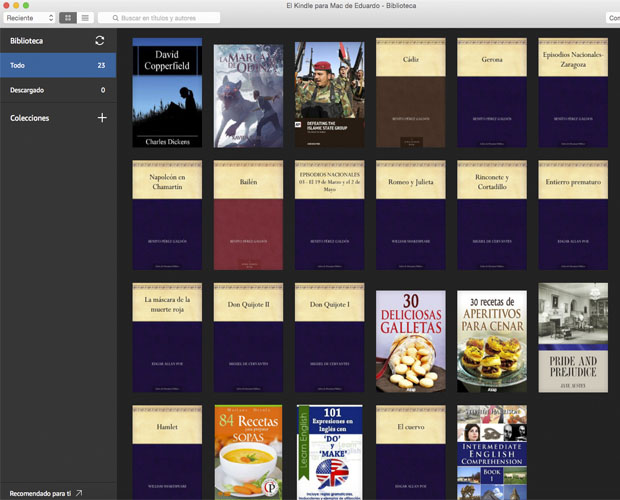Open the Bailén book

coord(248,215)
